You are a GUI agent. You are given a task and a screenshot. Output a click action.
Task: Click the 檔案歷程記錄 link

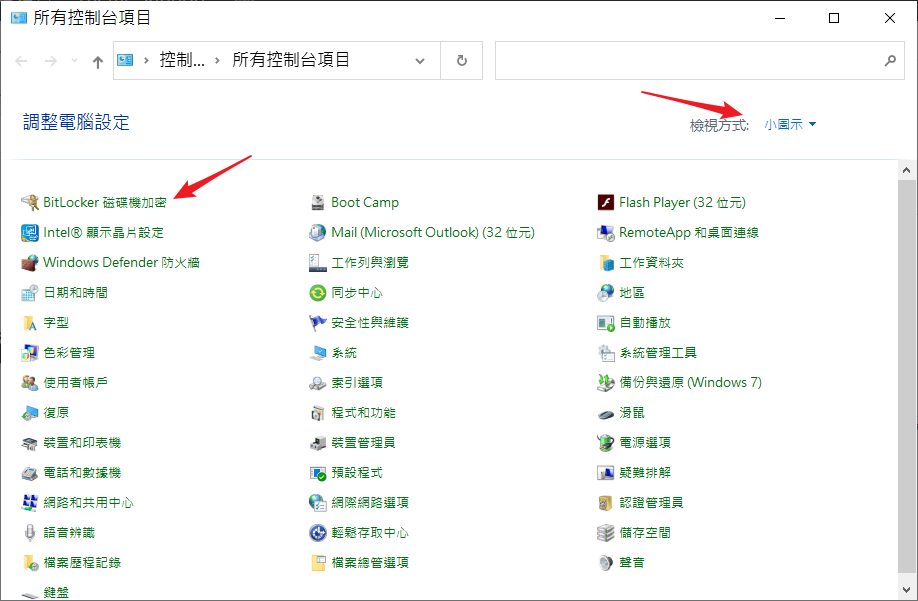[82, 562]
